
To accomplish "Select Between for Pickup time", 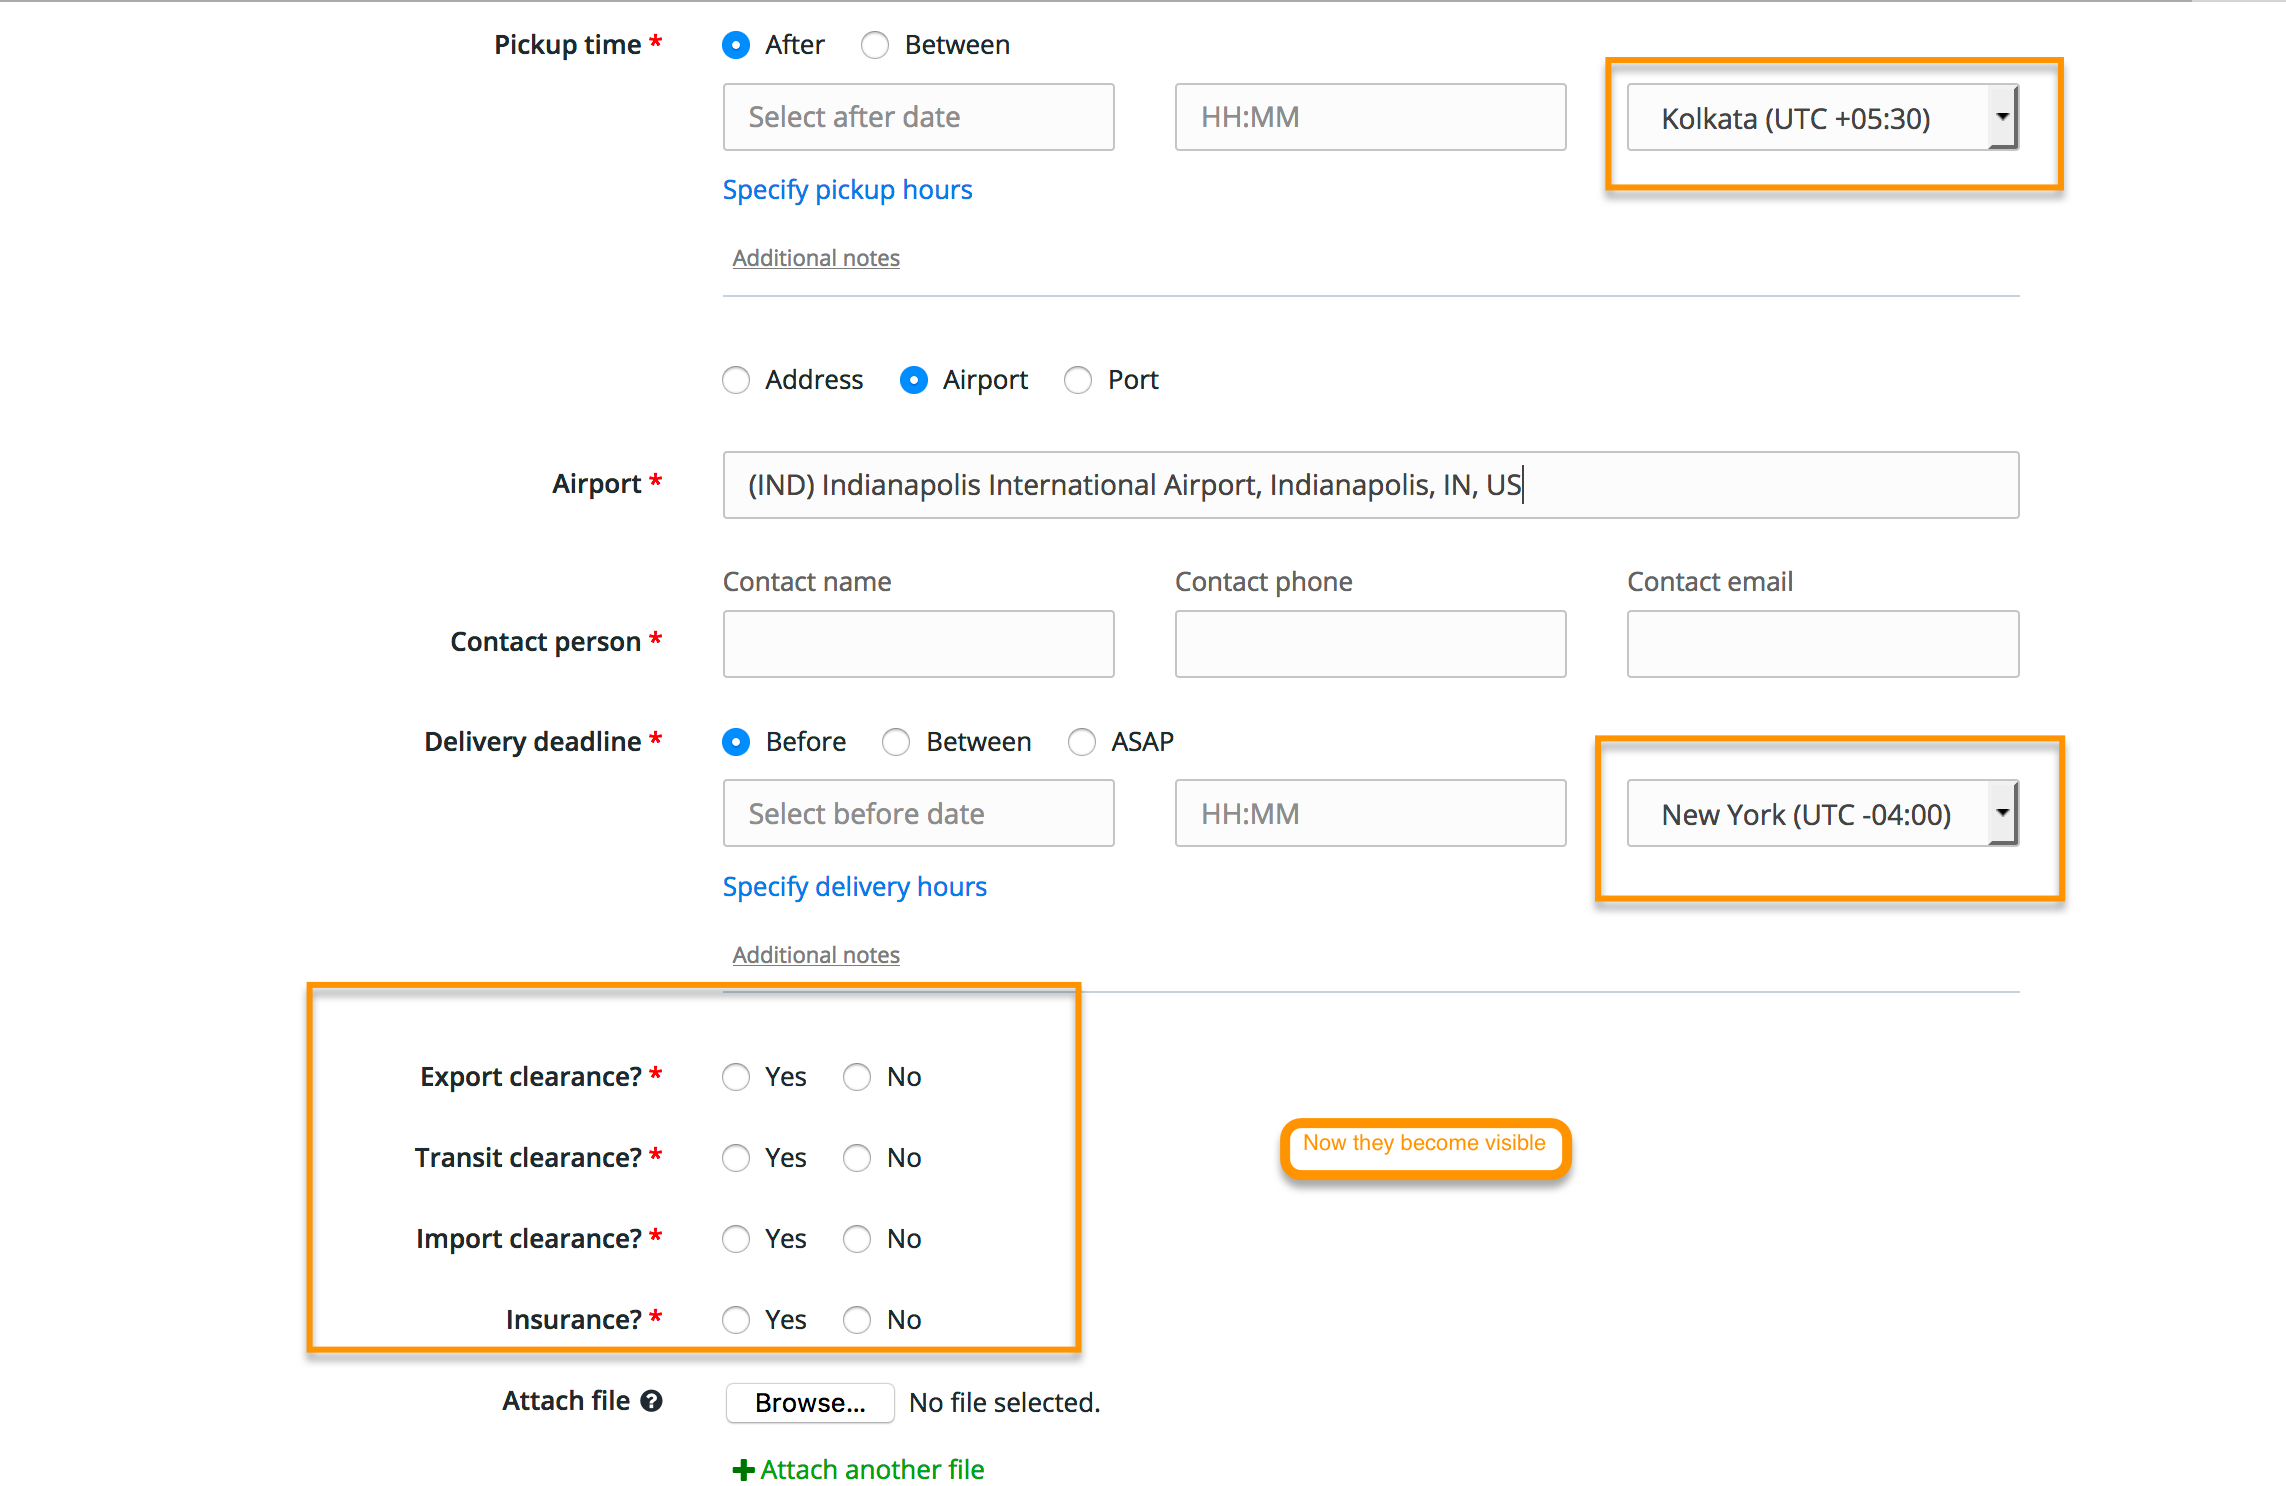I will tap(875, 45).
